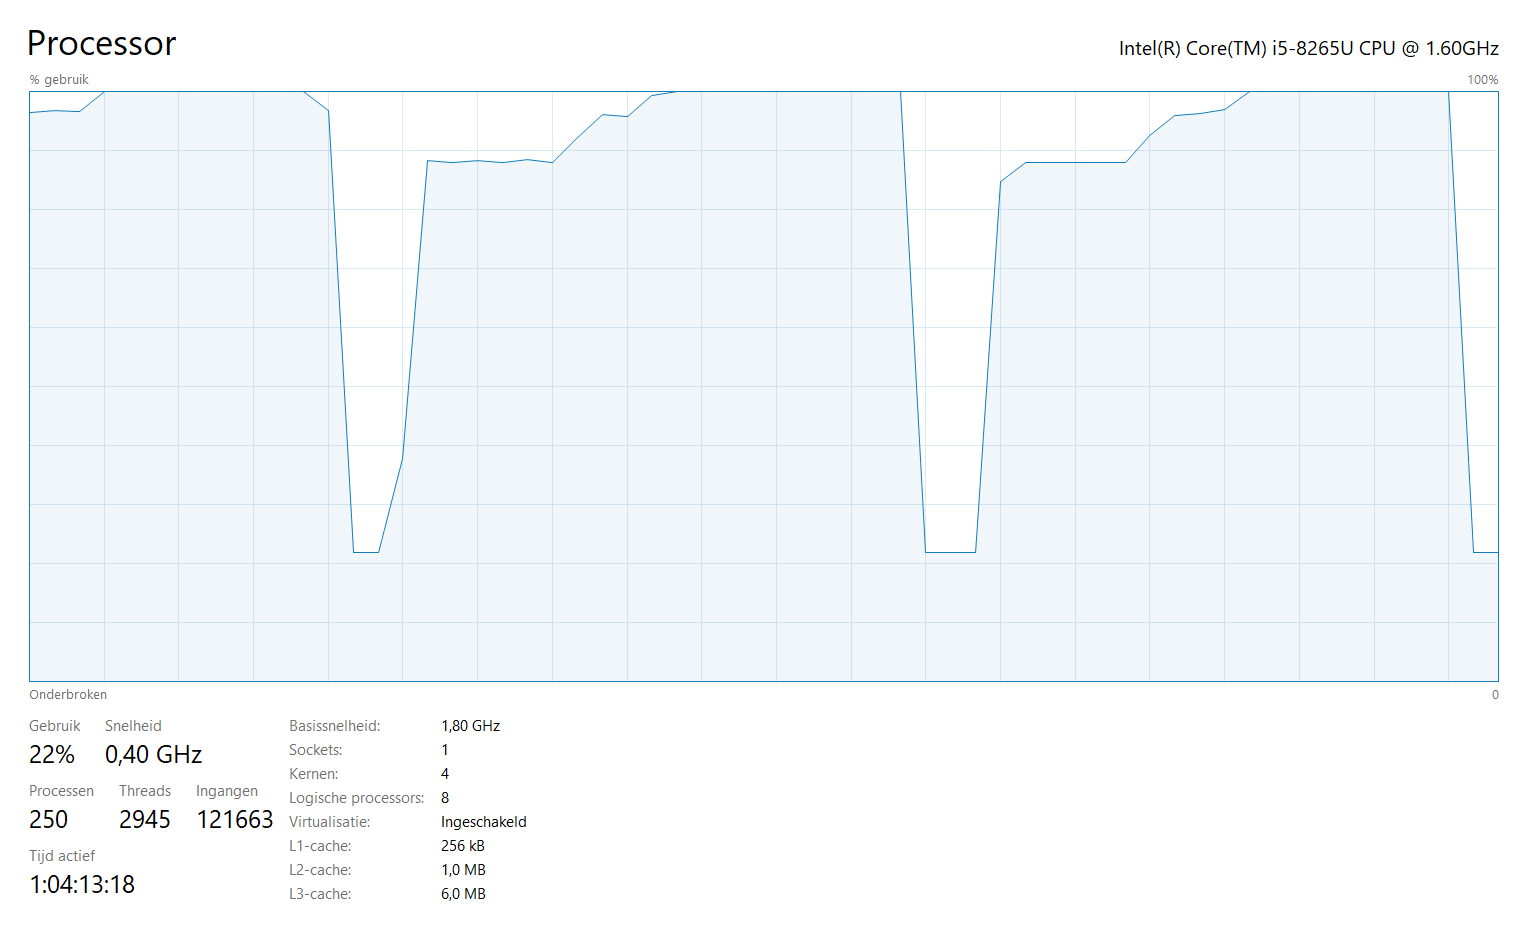Click the Kernen label

click(314, 774)
